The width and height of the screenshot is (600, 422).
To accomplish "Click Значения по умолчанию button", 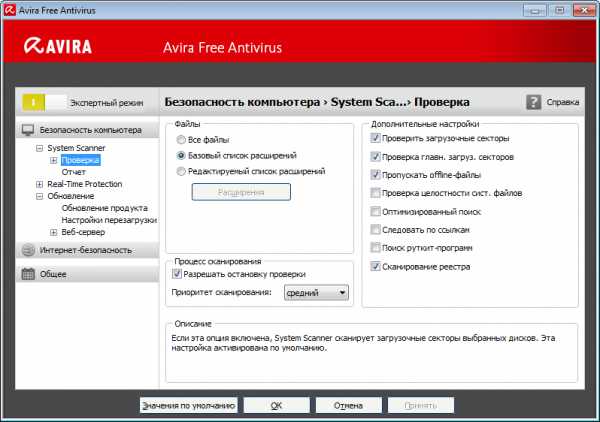I will (x=189, y=405).
